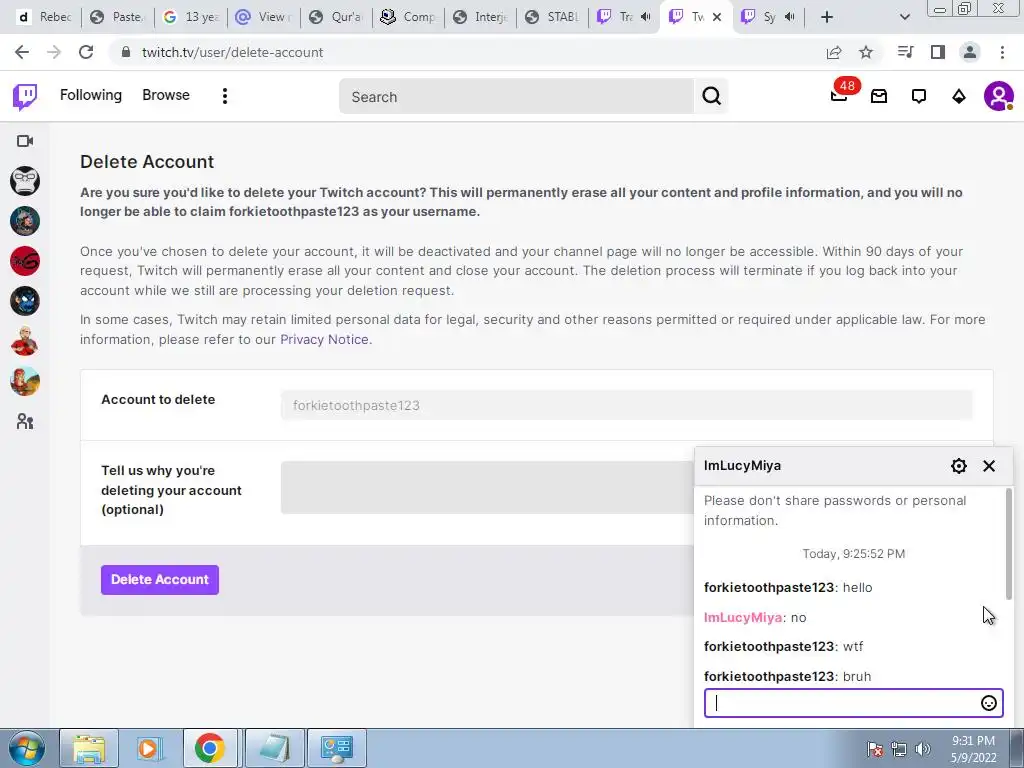This screenshot has width=1024, height=768.
Task: Switch to the Qur'a tab
Action: coord(336,17)
